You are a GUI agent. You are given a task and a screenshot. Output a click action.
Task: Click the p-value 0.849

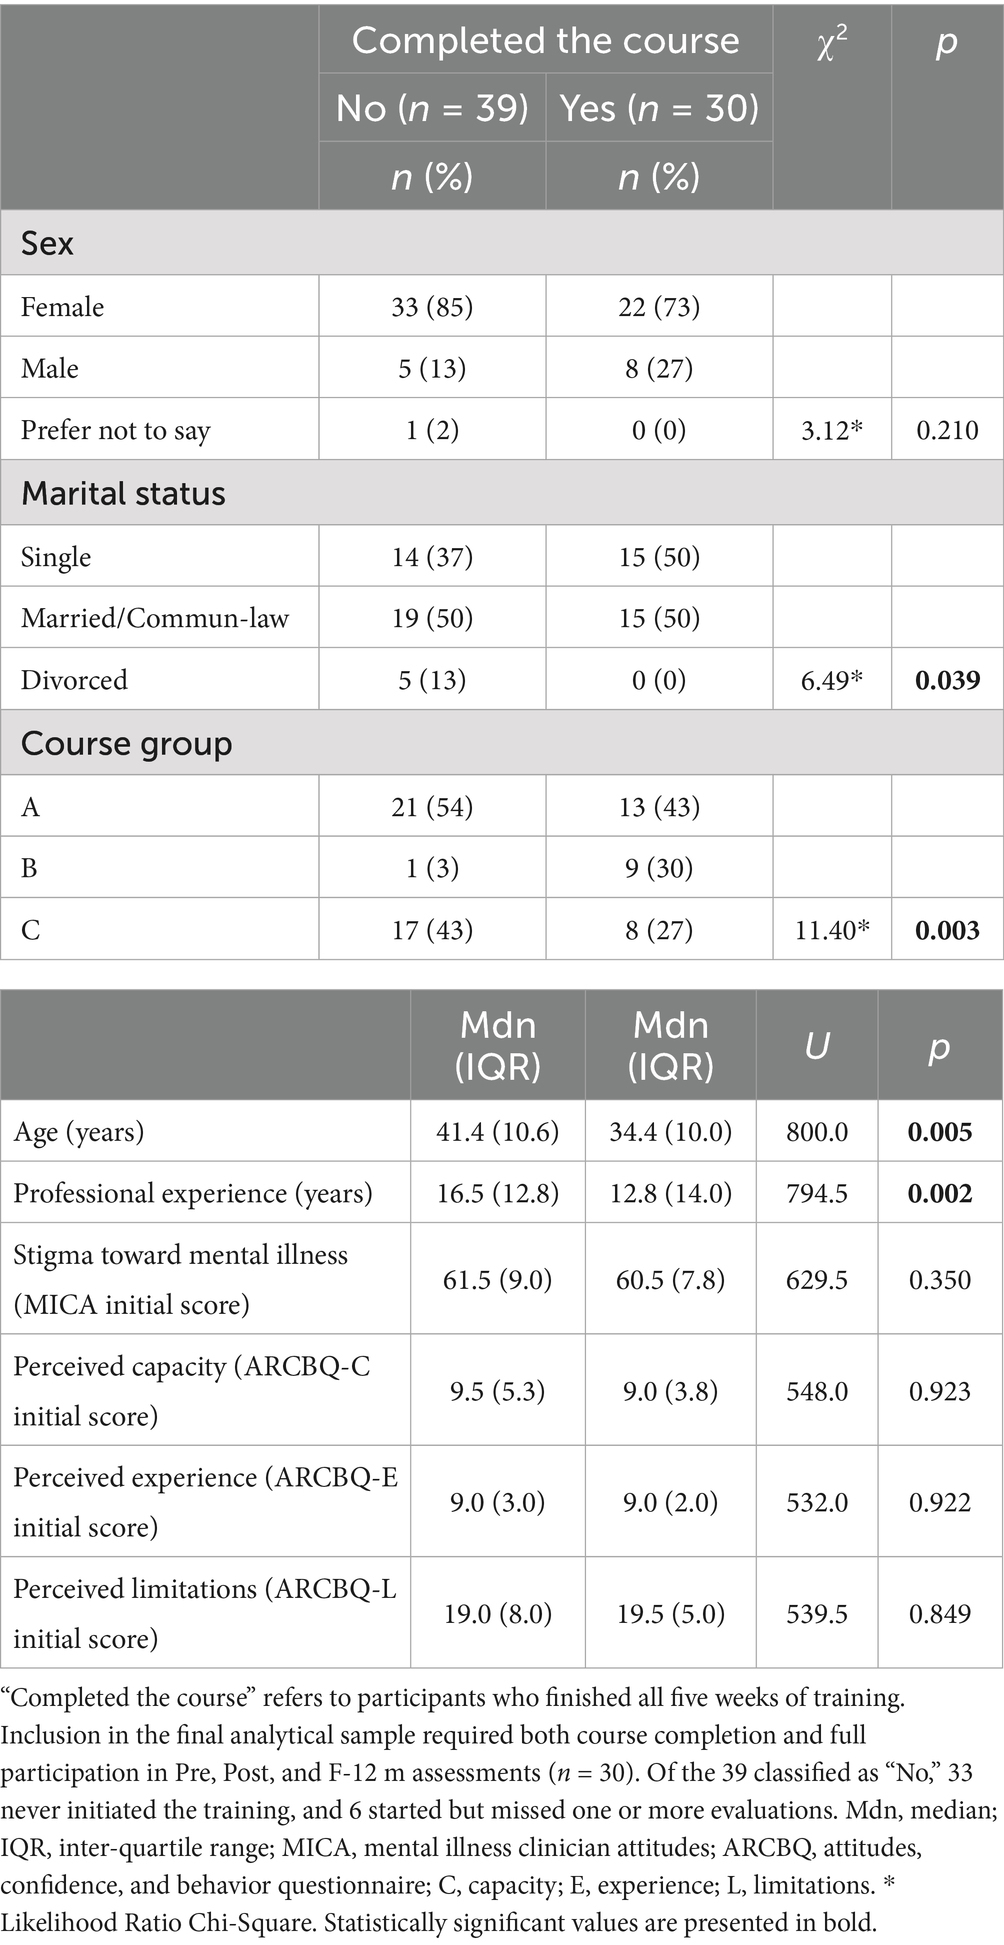point(939,1613)
